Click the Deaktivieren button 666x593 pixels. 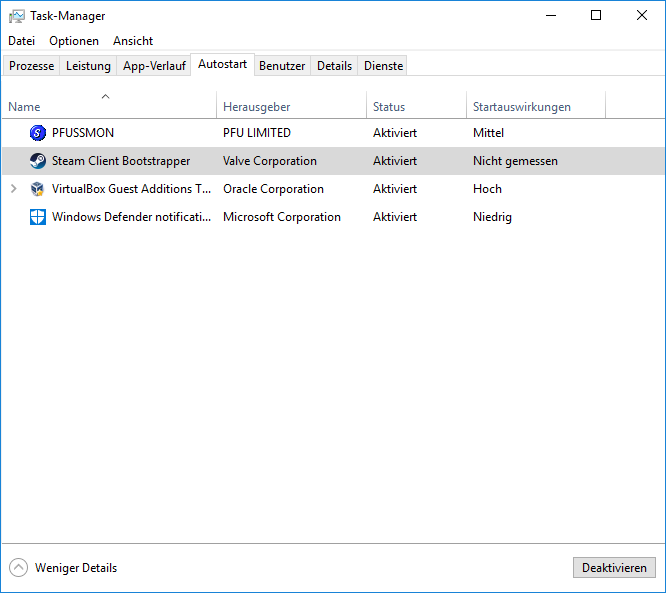[x=614, y=568]
